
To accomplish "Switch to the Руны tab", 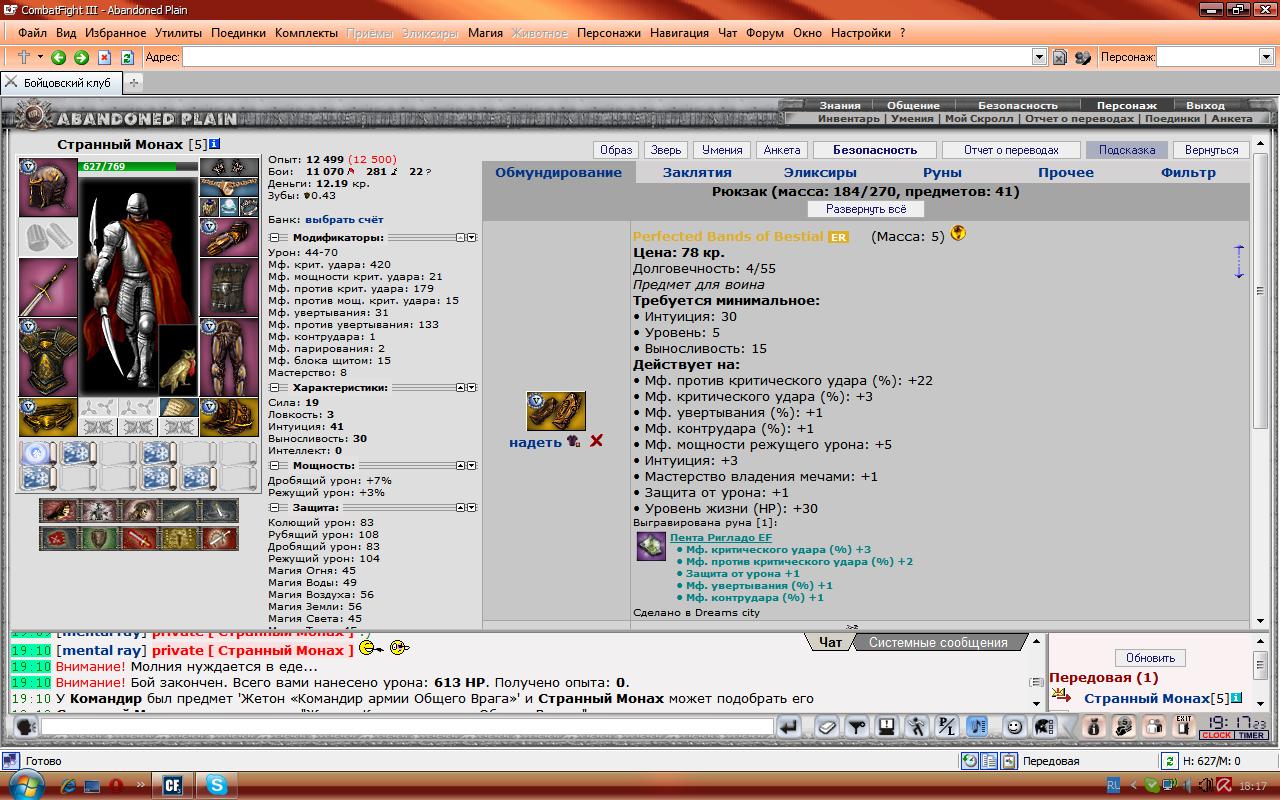I will [942, 172].
